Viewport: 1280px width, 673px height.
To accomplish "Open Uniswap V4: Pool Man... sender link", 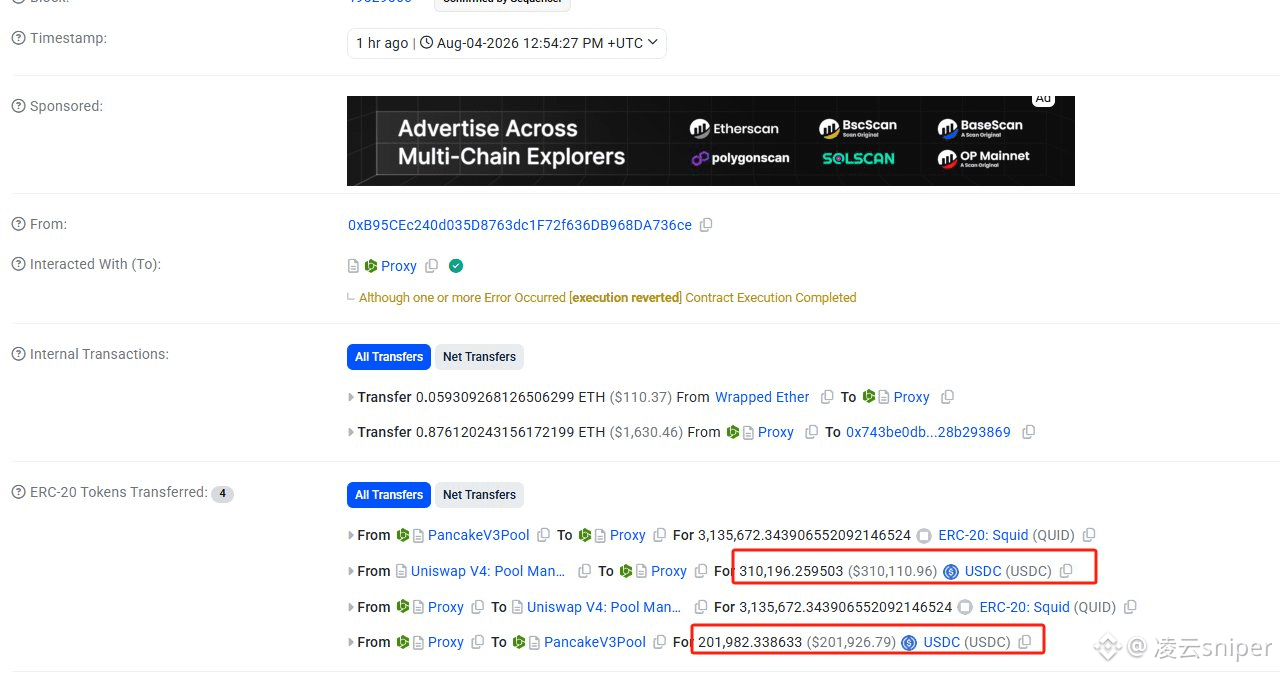I will point(487,571).
